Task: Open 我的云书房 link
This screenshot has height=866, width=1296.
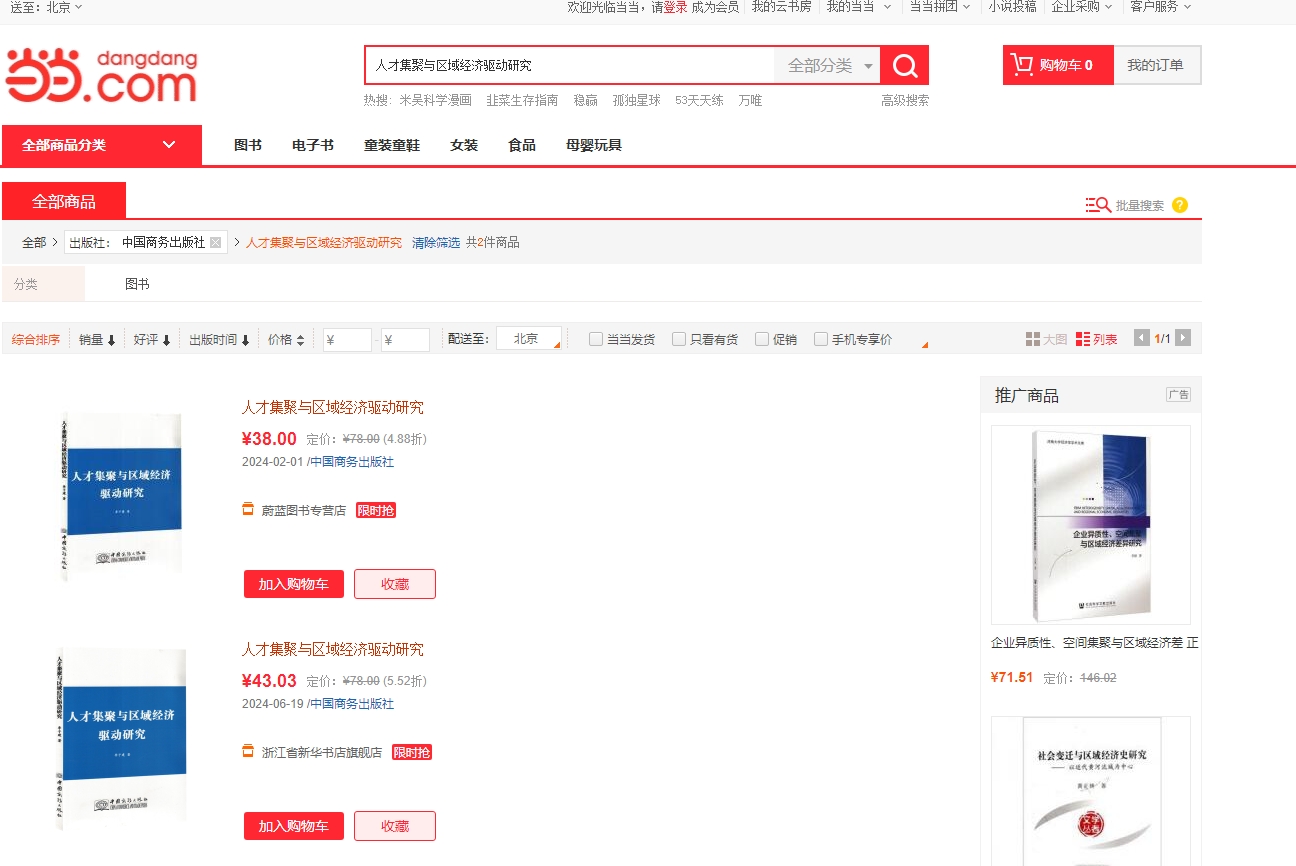Action: [781, 7]
